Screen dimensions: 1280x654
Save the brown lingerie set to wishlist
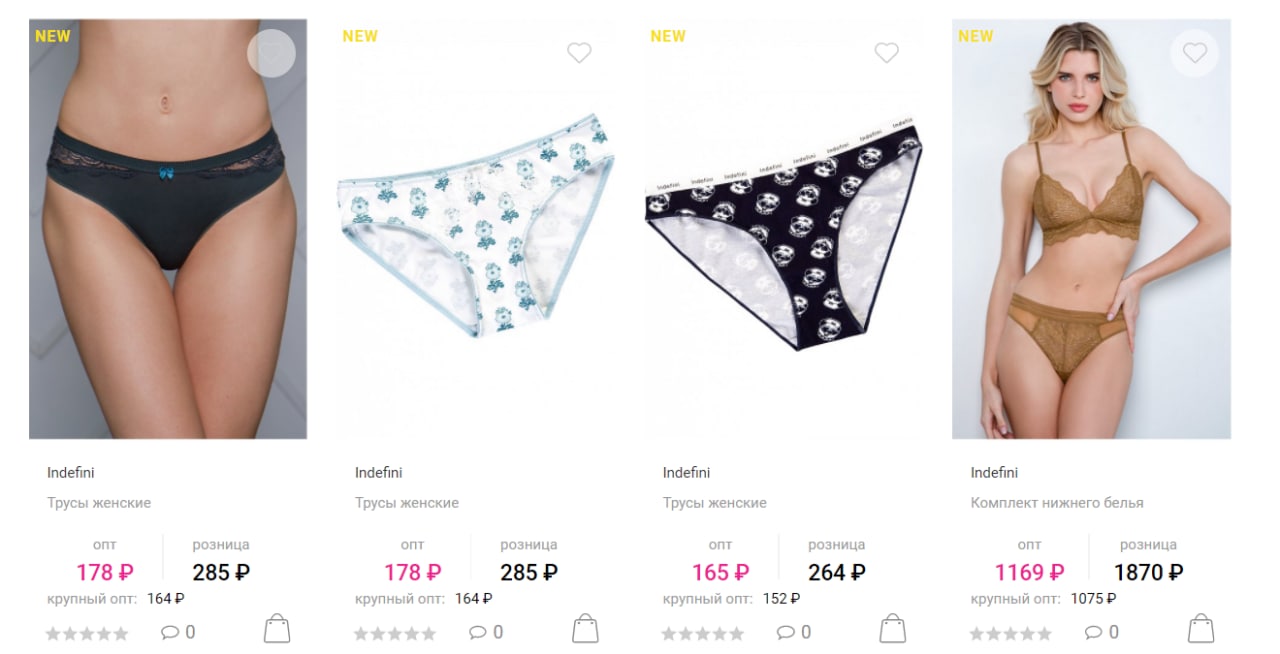coord(1195,54)
